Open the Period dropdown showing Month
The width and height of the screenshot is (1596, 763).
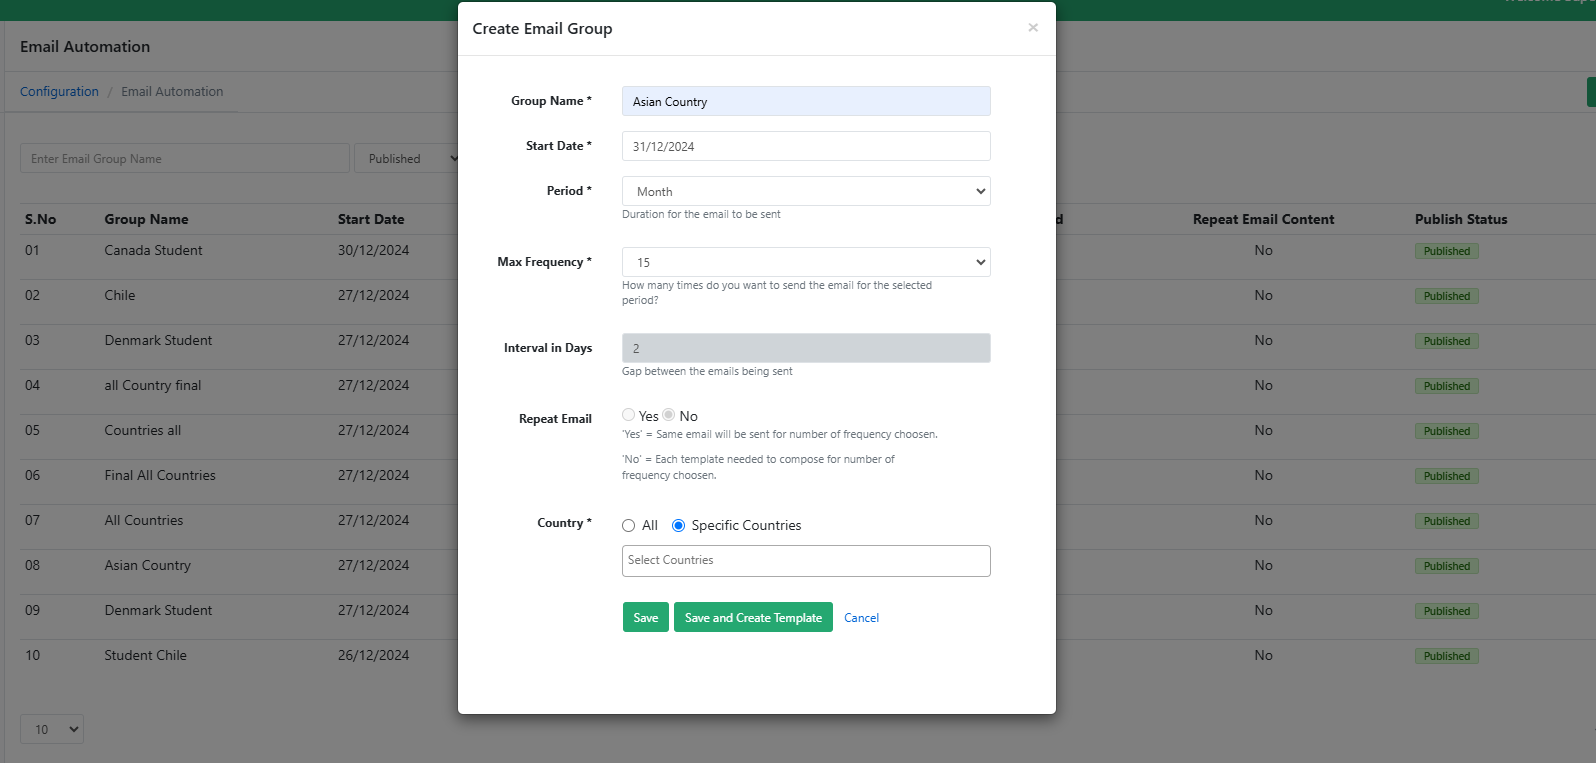805,191
